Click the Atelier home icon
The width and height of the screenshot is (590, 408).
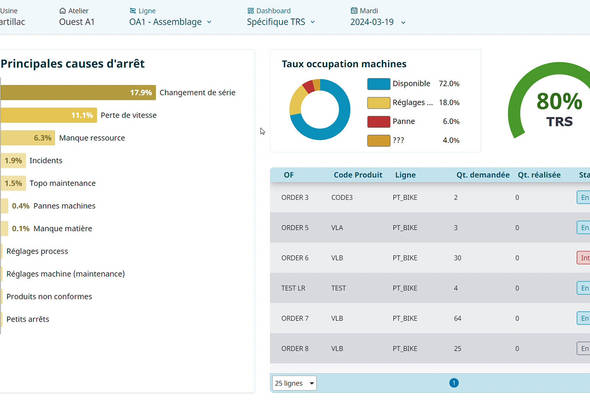62,11
